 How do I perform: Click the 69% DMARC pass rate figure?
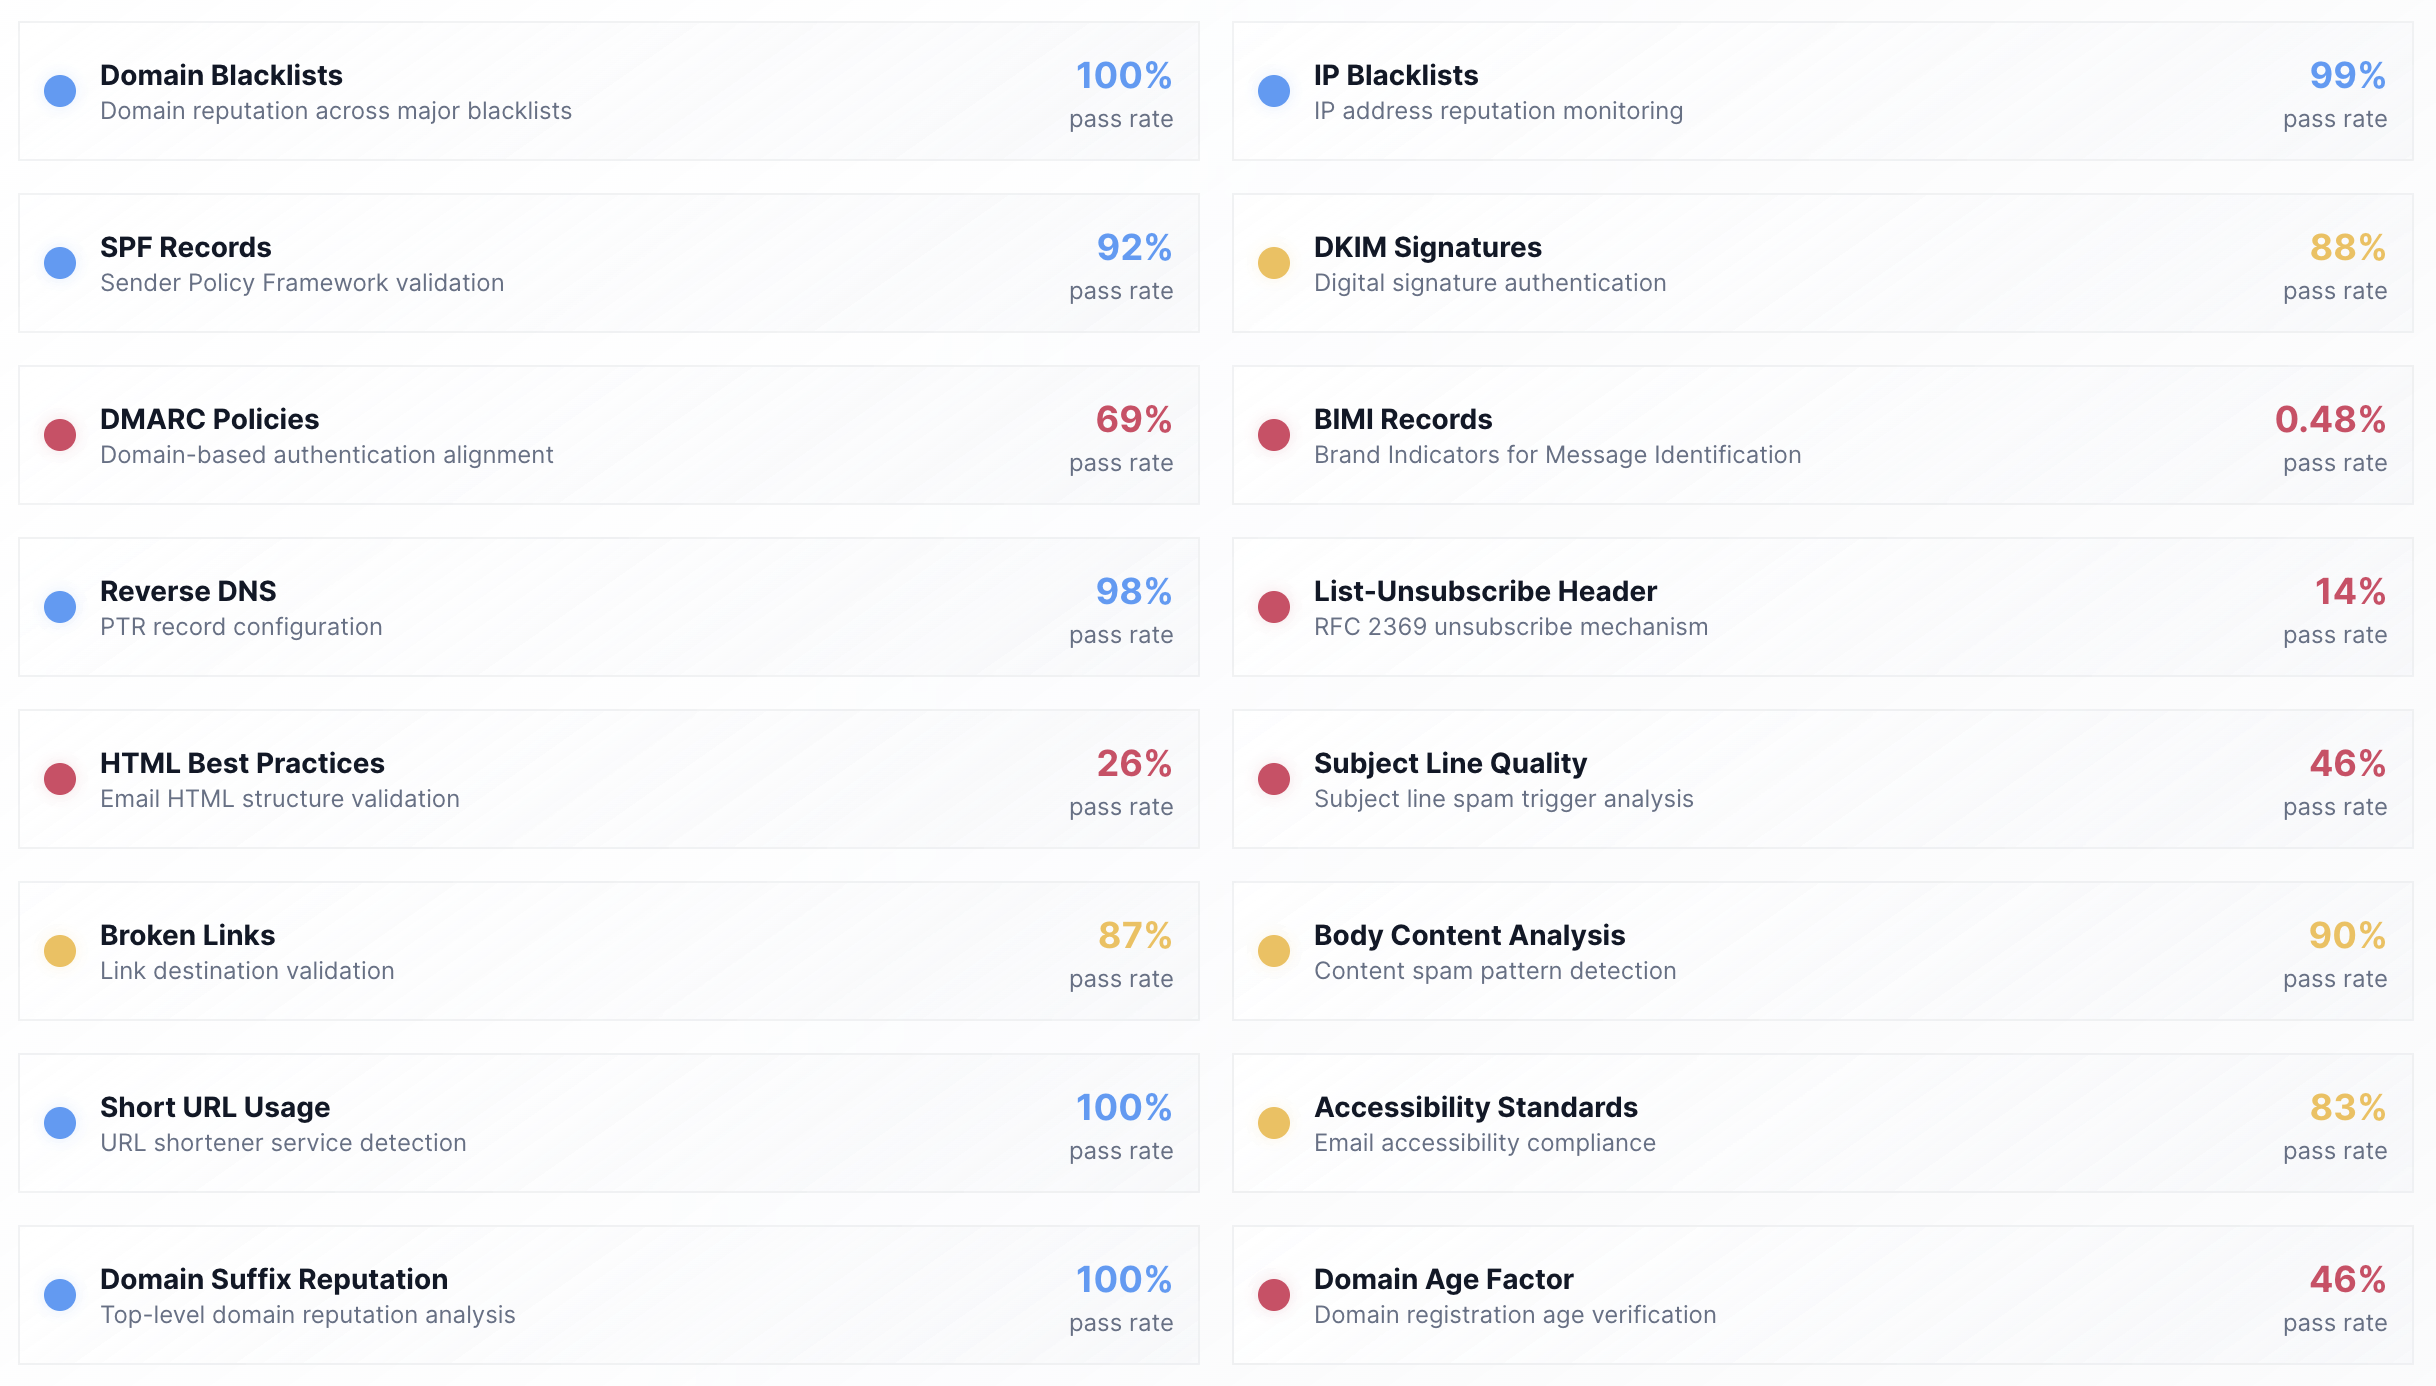1133,419
